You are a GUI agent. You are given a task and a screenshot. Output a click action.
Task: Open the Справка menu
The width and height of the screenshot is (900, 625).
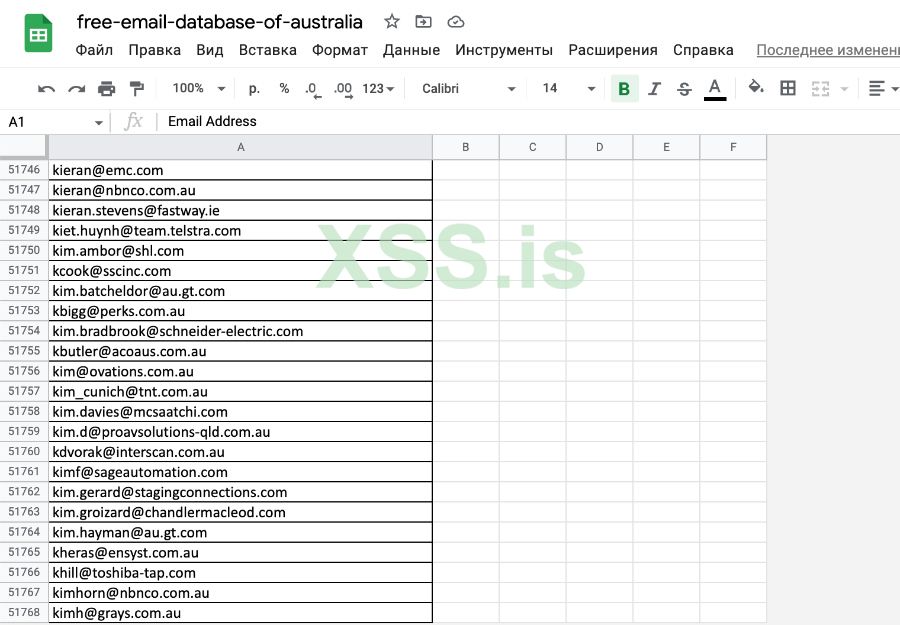[x=703, y=51]
